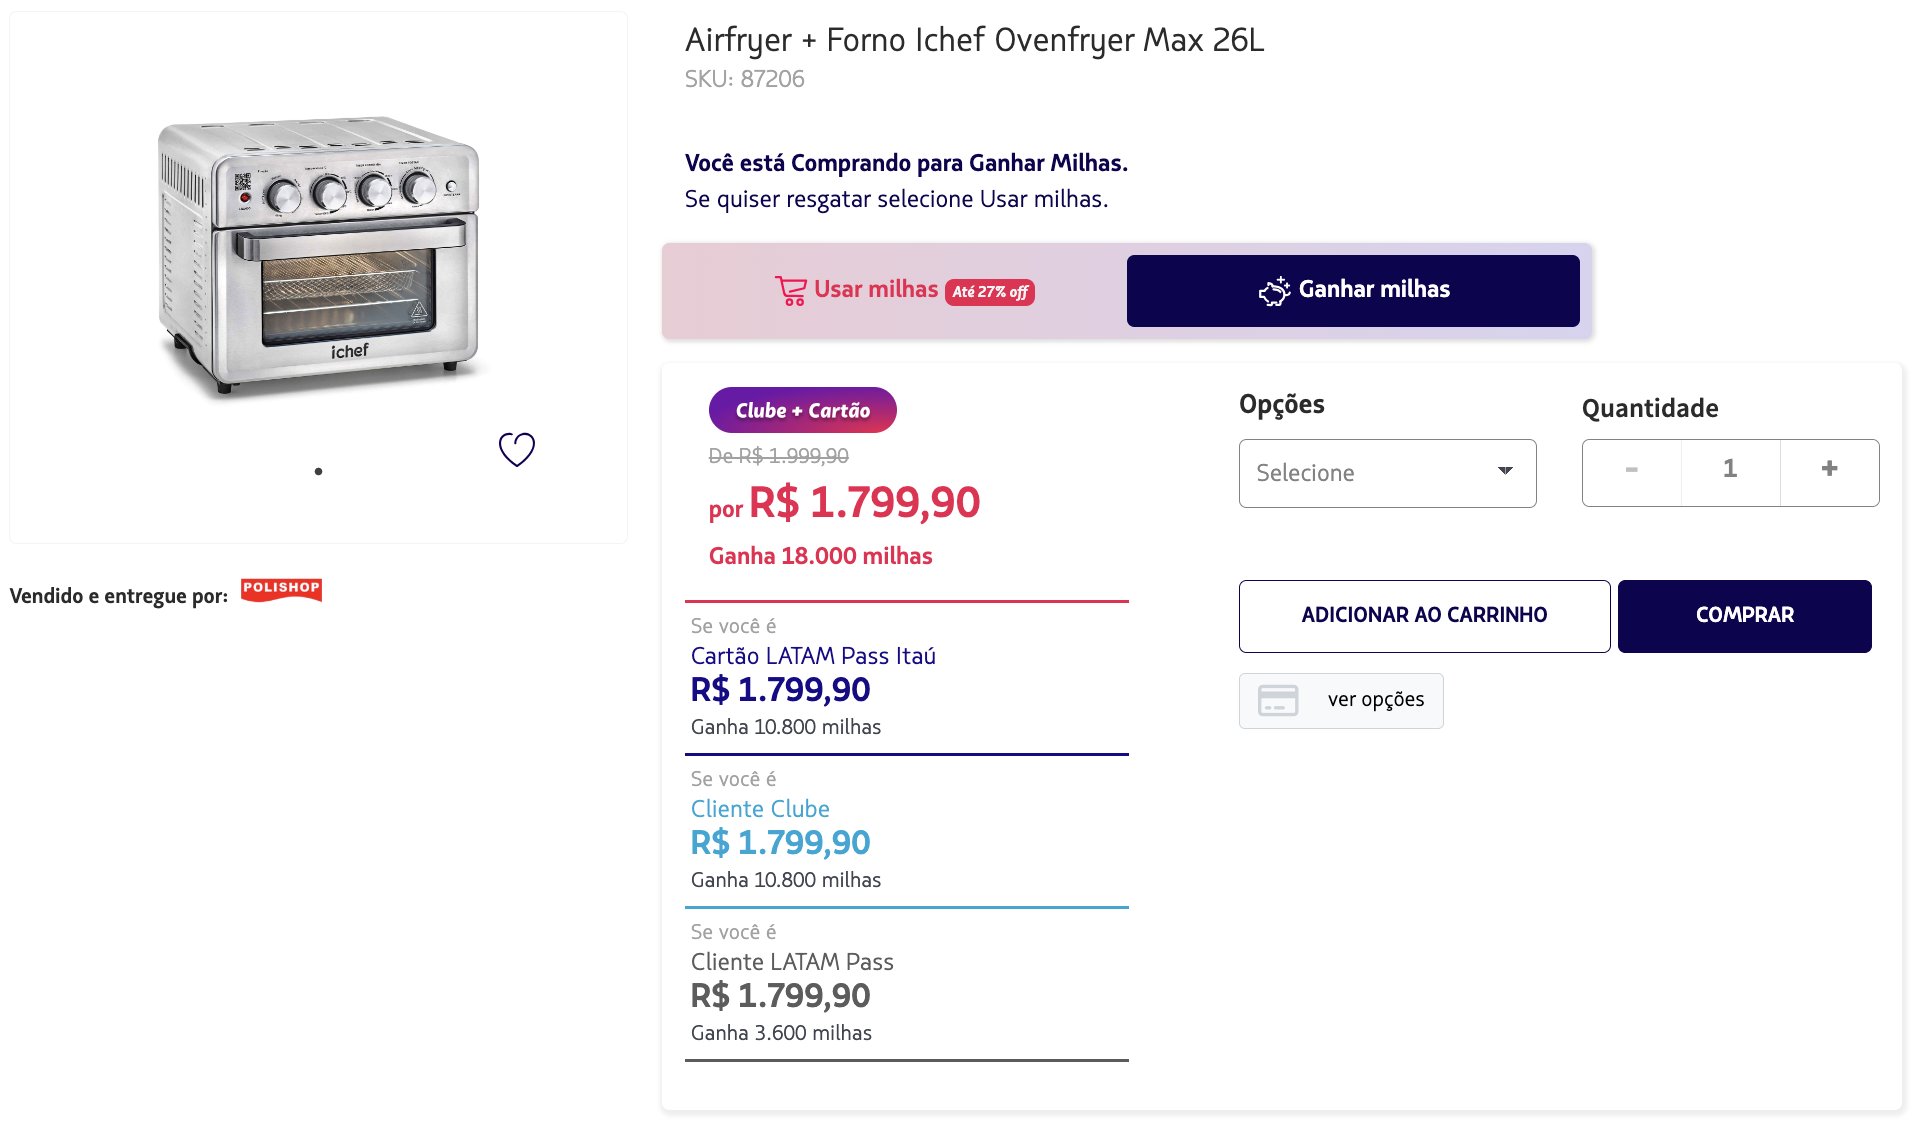
Task: Click the piggy bank icon in Ganhar milhas
Action: click(x=1274, y=291)
